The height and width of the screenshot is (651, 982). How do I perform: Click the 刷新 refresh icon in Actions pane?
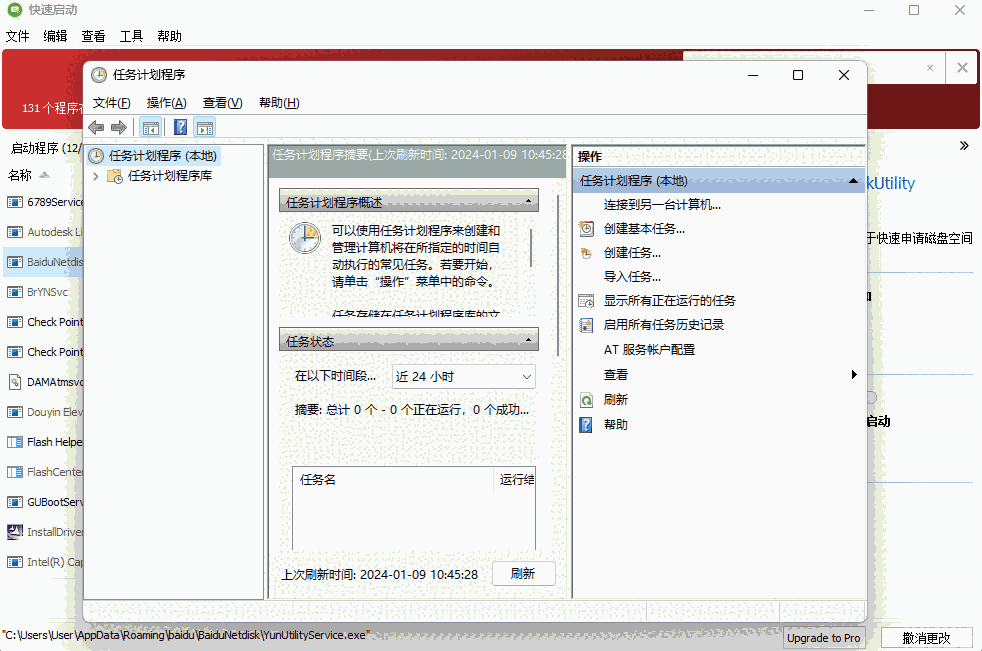pos(584,399)
